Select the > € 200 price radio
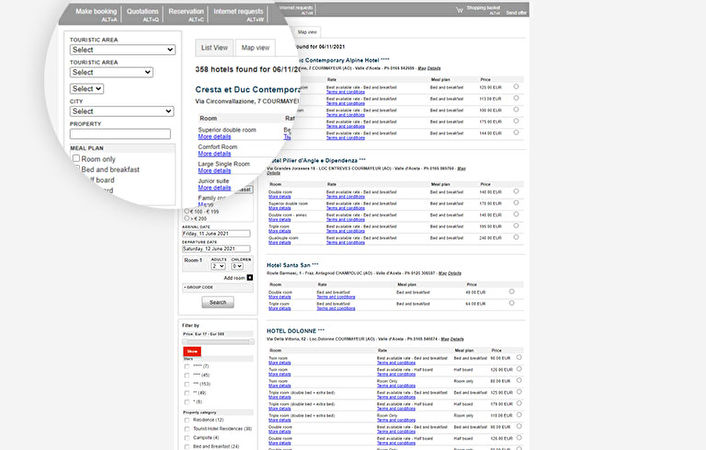 [186, 218]
